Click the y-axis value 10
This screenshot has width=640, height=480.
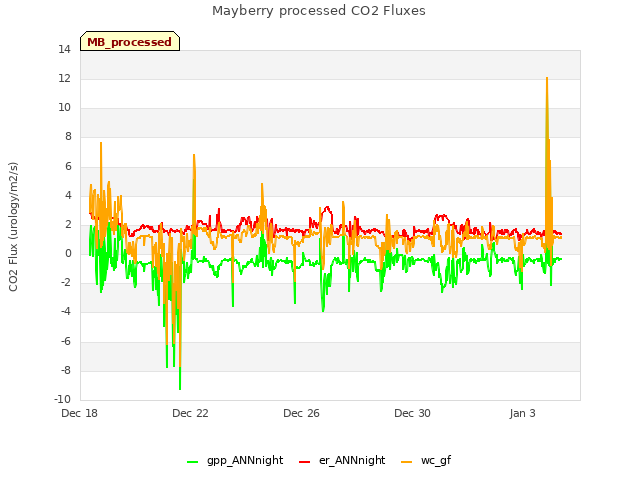coord(64,108)
